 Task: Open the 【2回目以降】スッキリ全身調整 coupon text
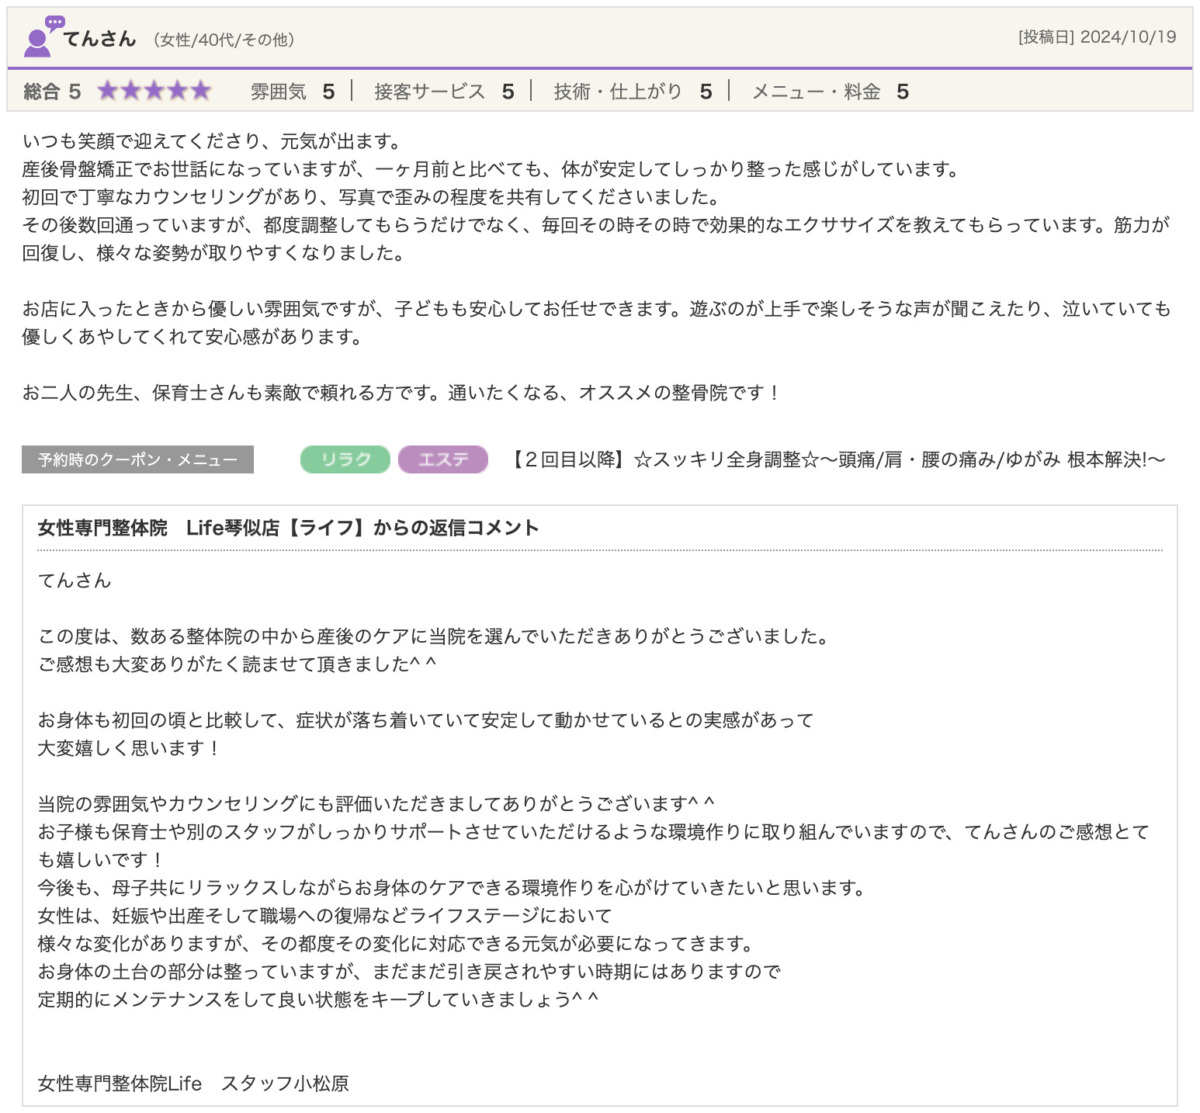pyautogui.click(x=836, y=460)
